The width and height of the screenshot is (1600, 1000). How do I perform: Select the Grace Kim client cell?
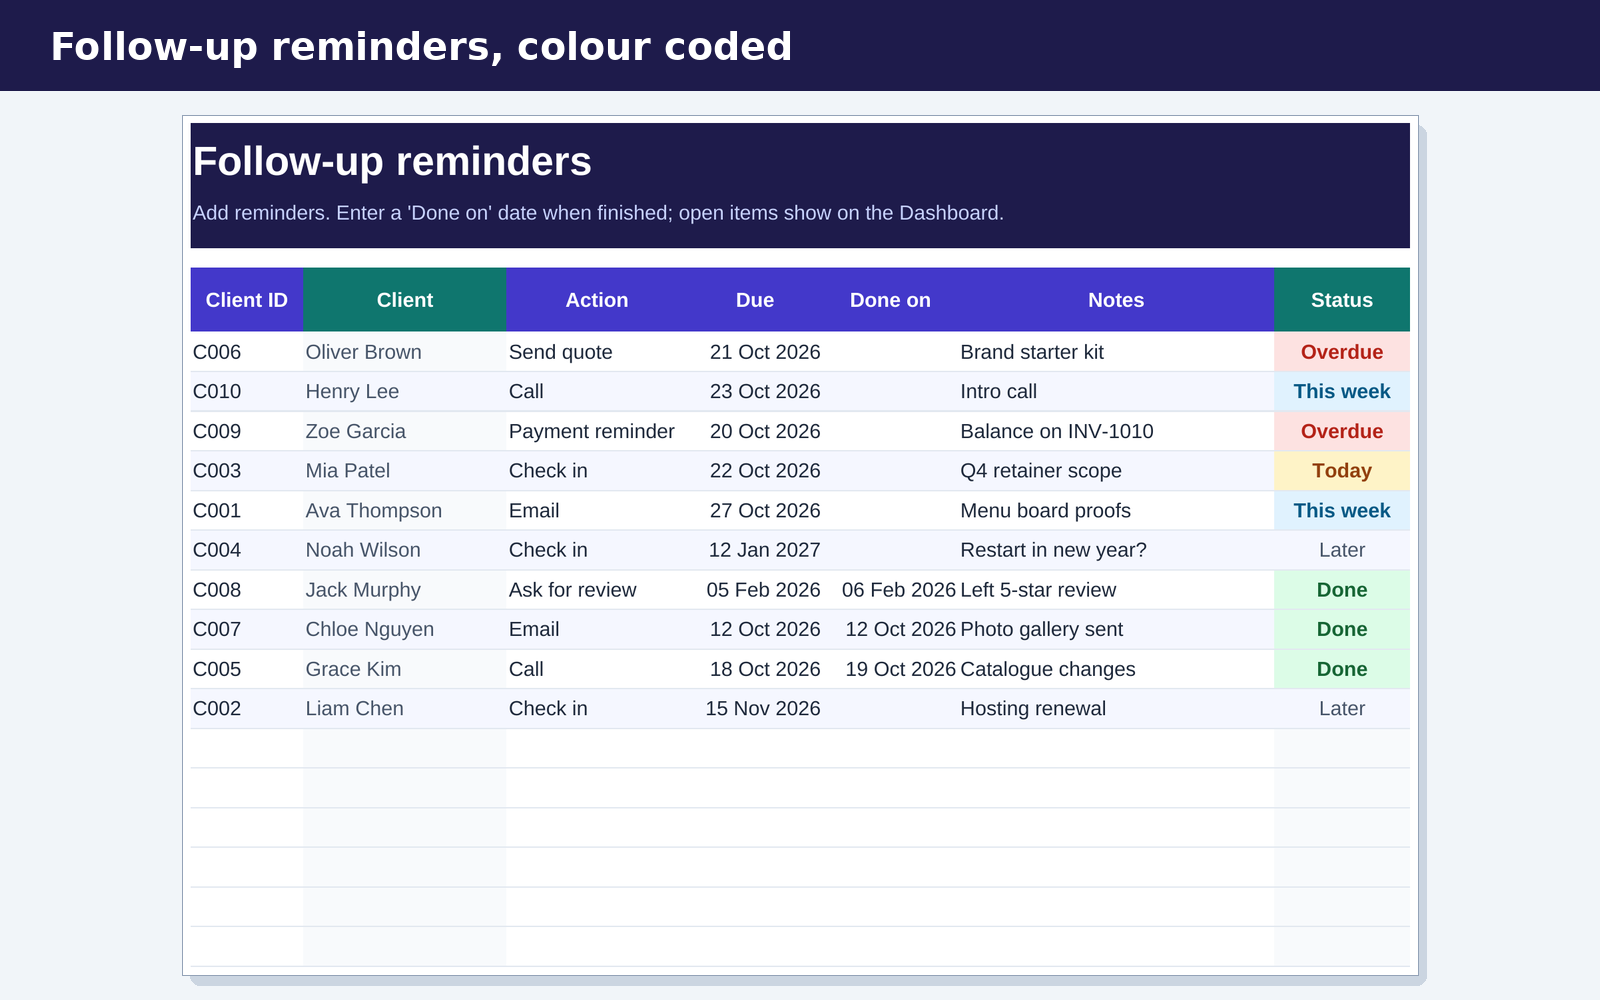[x=405, y=669]
